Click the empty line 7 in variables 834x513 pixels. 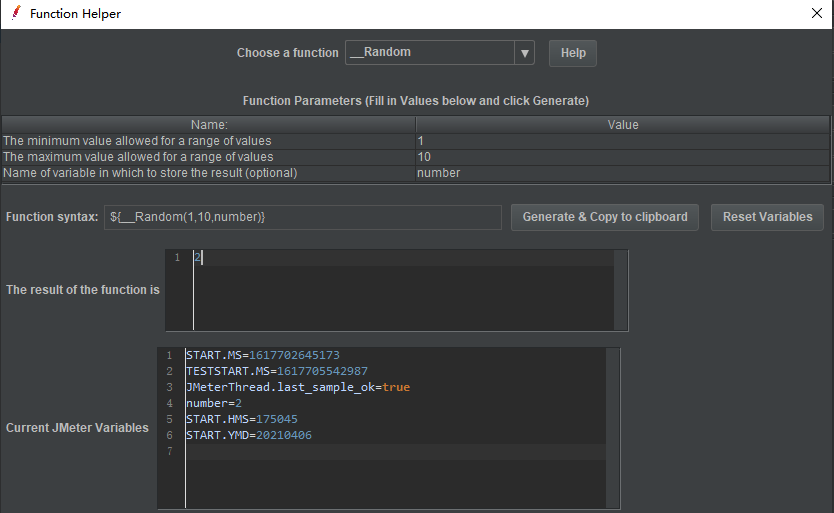(396, 451)
